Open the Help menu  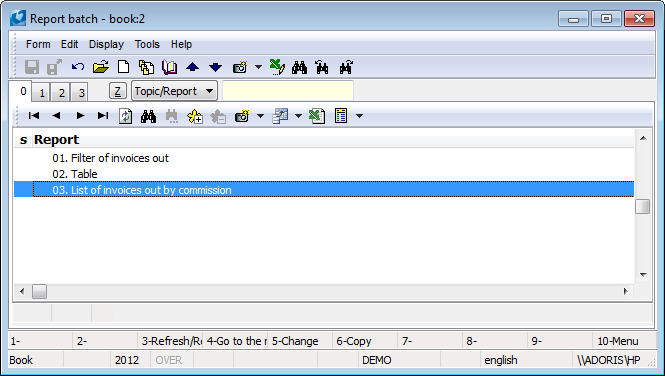(x=182, y=44)
